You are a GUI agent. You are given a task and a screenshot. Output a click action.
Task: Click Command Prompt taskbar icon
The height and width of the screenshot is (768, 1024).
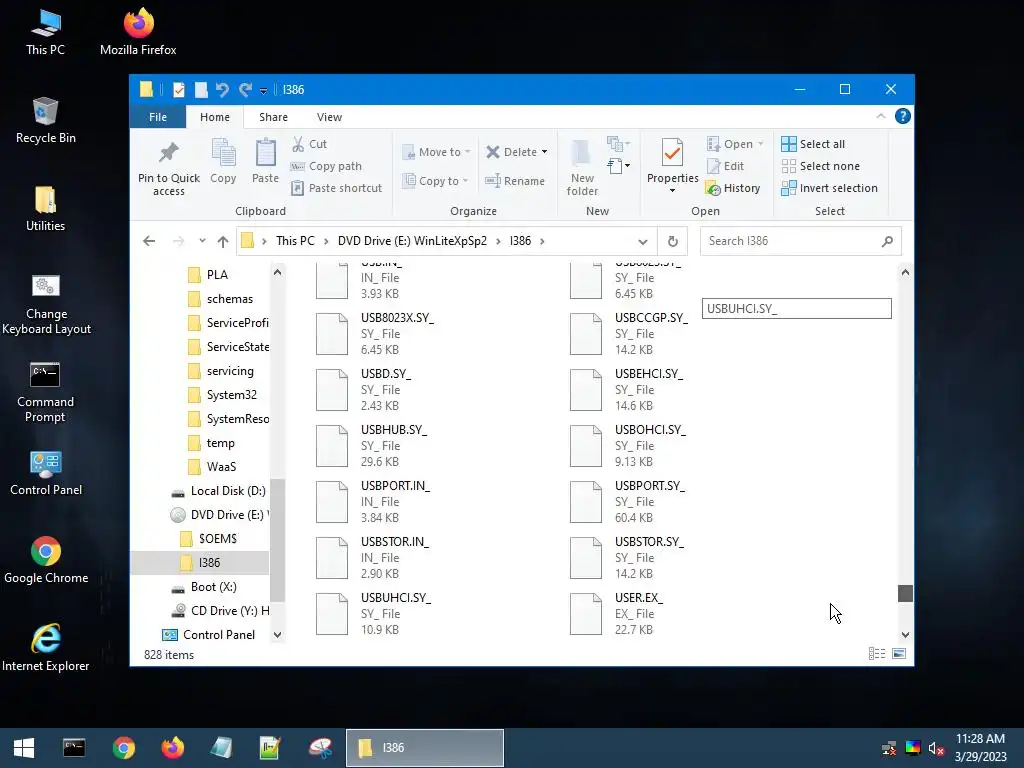coord(74,748)
